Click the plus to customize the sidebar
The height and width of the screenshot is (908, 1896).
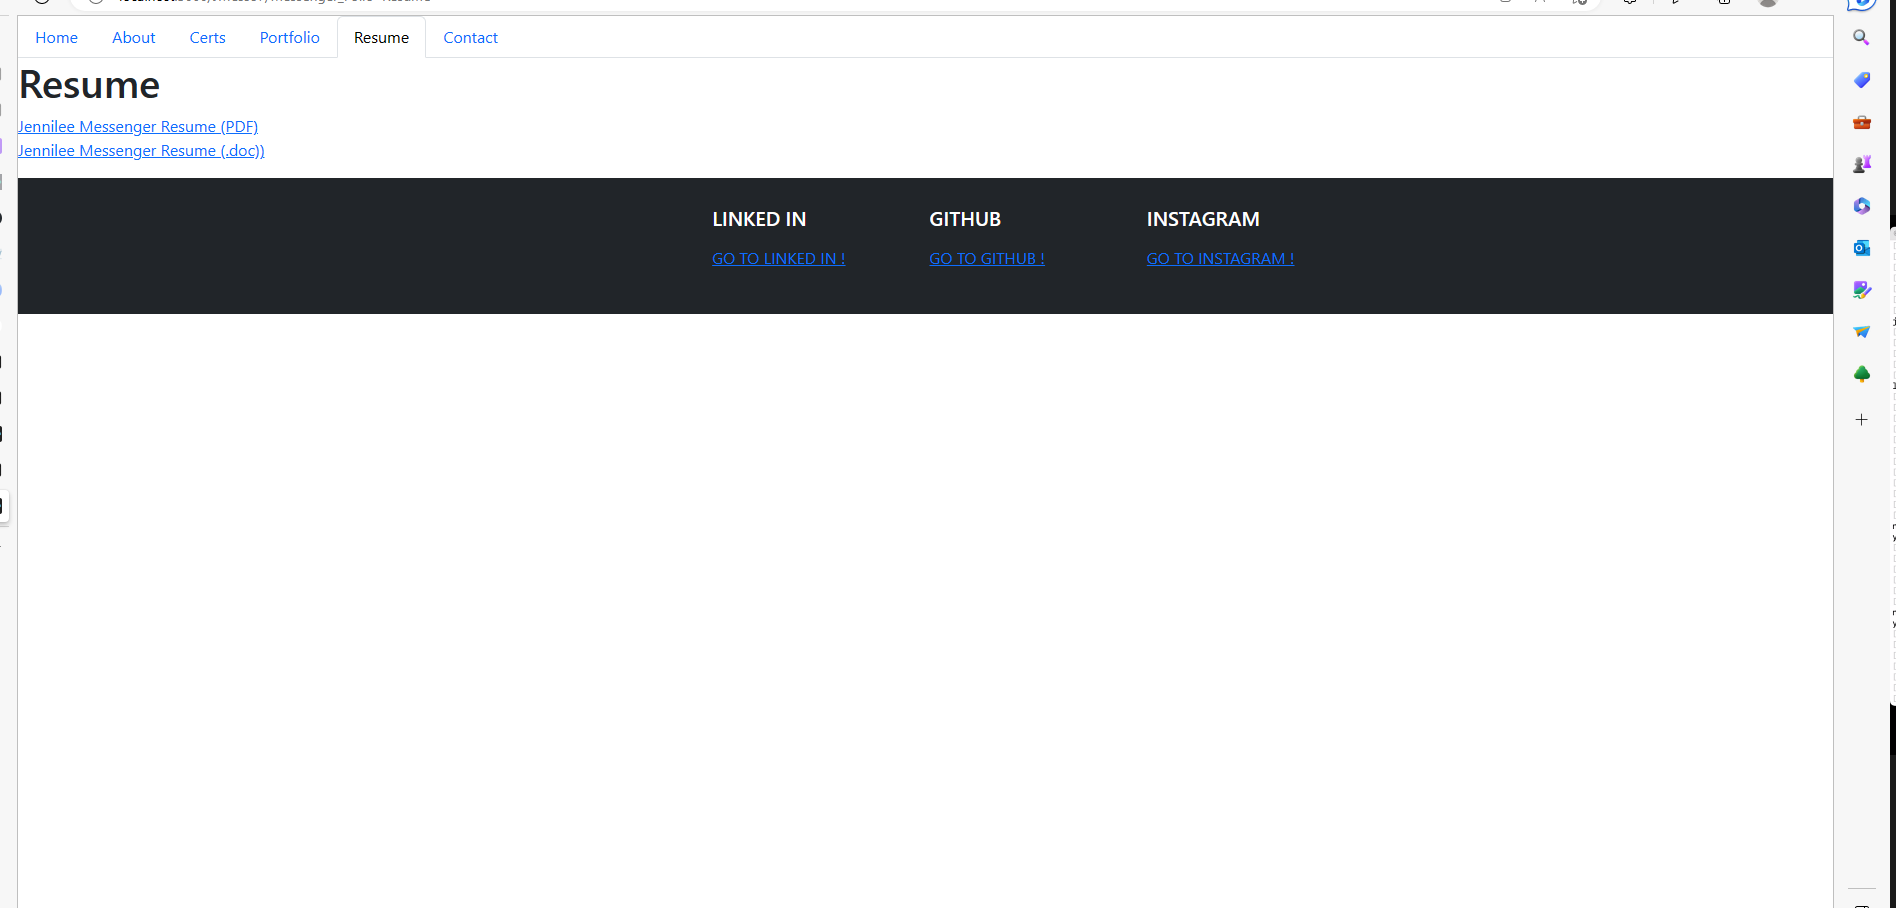(1861, 419)
